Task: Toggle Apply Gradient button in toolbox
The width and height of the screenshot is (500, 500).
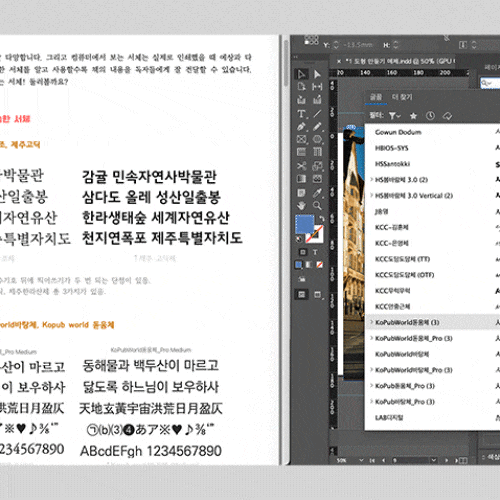Action: [x=309, y=265]
